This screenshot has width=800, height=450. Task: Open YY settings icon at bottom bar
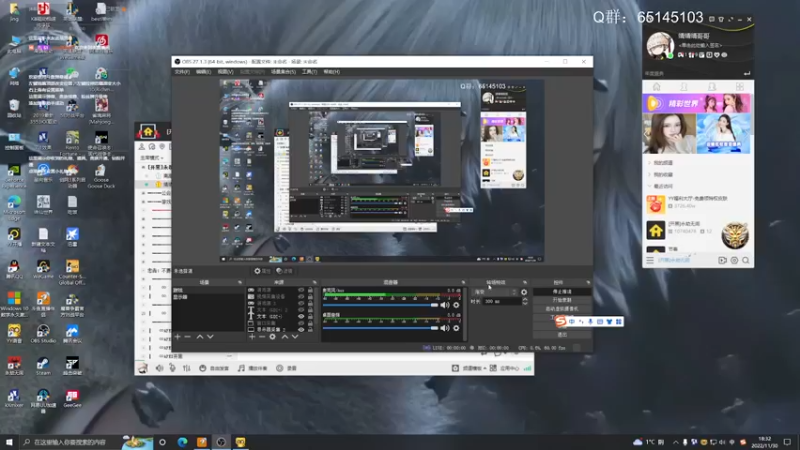pyautogui.click(x=734, y=260)
